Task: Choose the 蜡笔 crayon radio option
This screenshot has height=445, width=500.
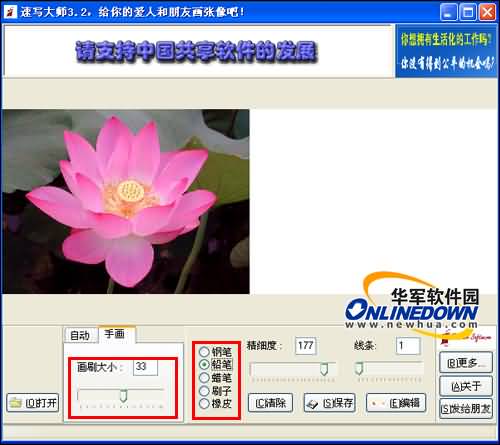Action: pyautogui.click(x=204, y=378)
